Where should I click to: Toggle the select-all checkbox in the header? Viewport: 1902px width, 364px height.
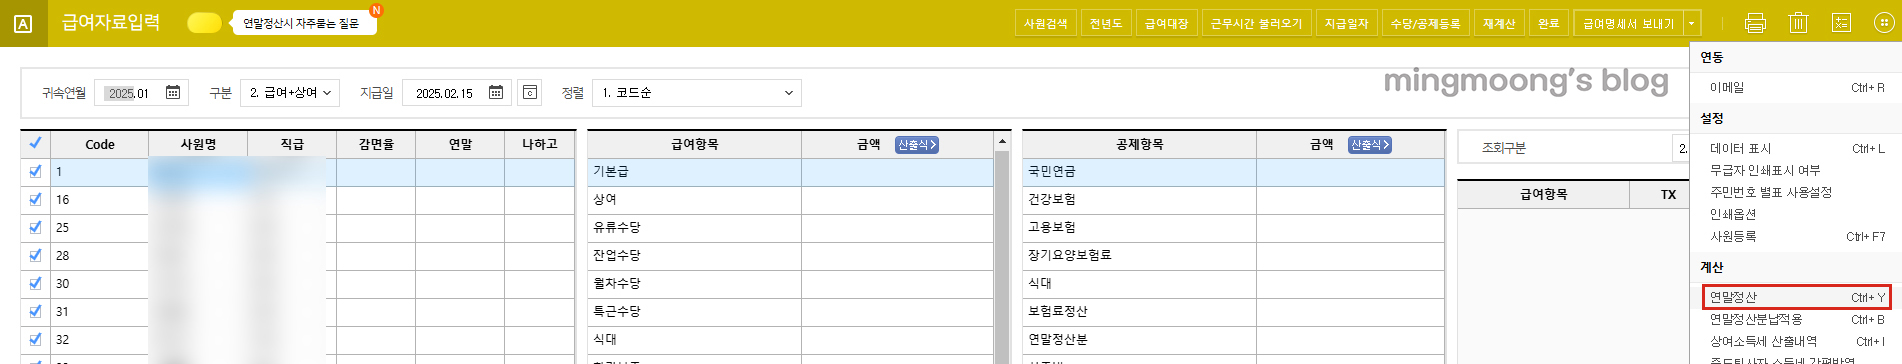pos(35,143)
